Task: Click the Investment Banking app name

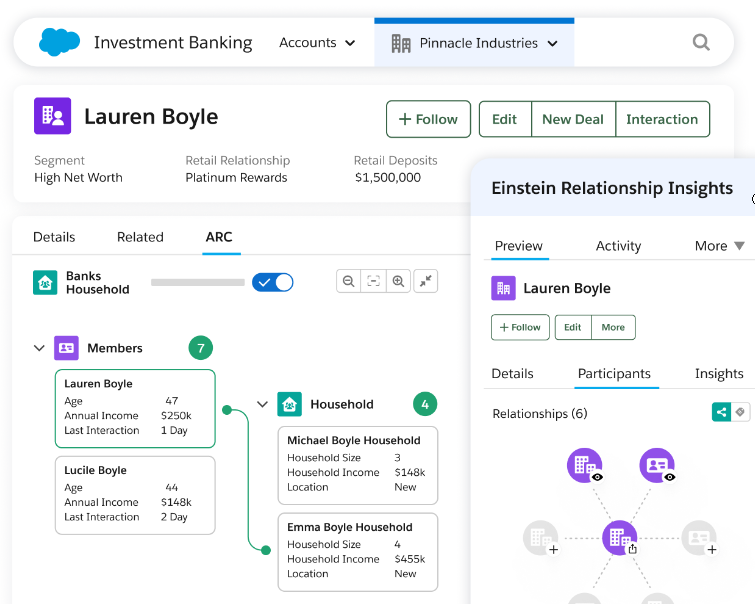Action: [173, 42]
